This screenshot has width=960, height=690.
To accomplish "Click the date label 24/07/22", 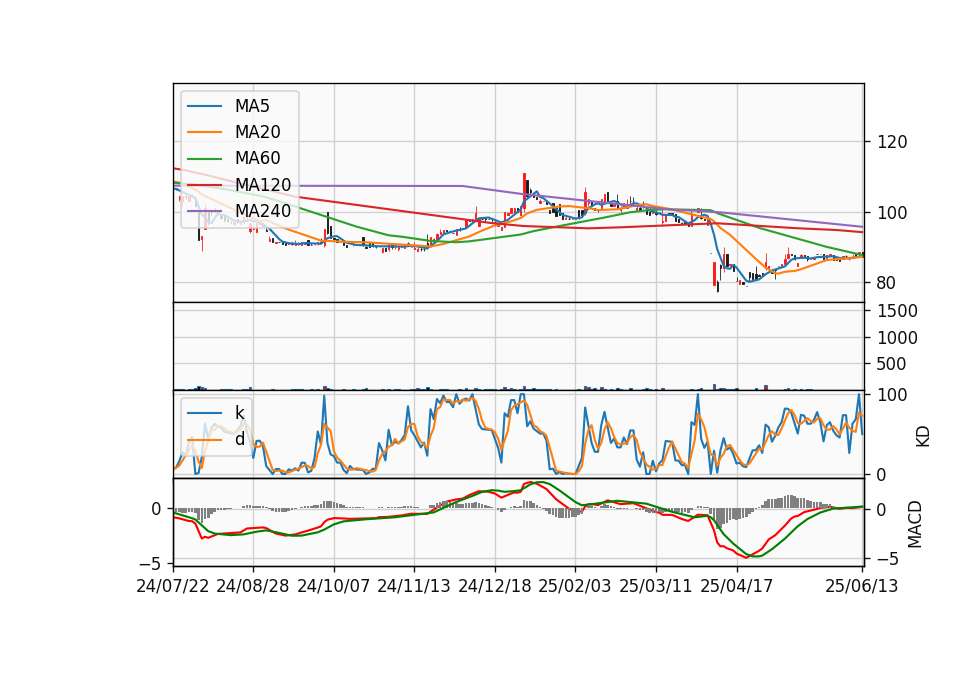I will (173, 586).
